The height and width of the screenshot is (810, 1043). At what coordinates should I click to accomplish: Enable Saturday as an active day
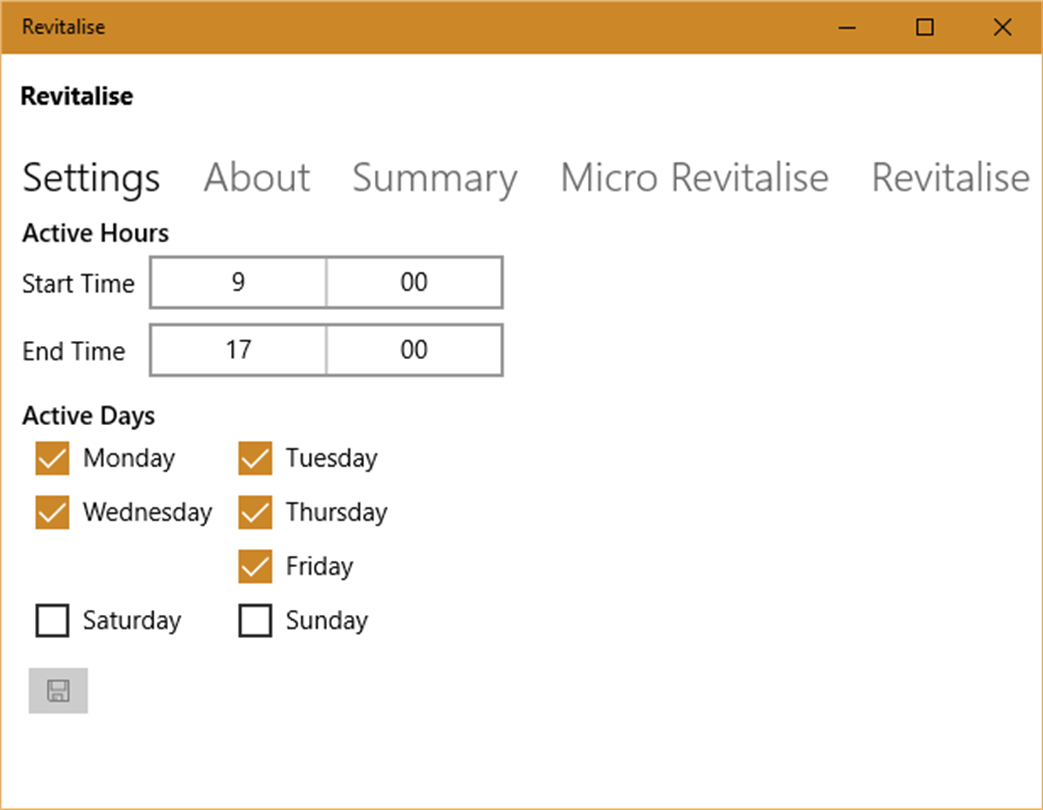pyautogui.click(x=52, y=621)
